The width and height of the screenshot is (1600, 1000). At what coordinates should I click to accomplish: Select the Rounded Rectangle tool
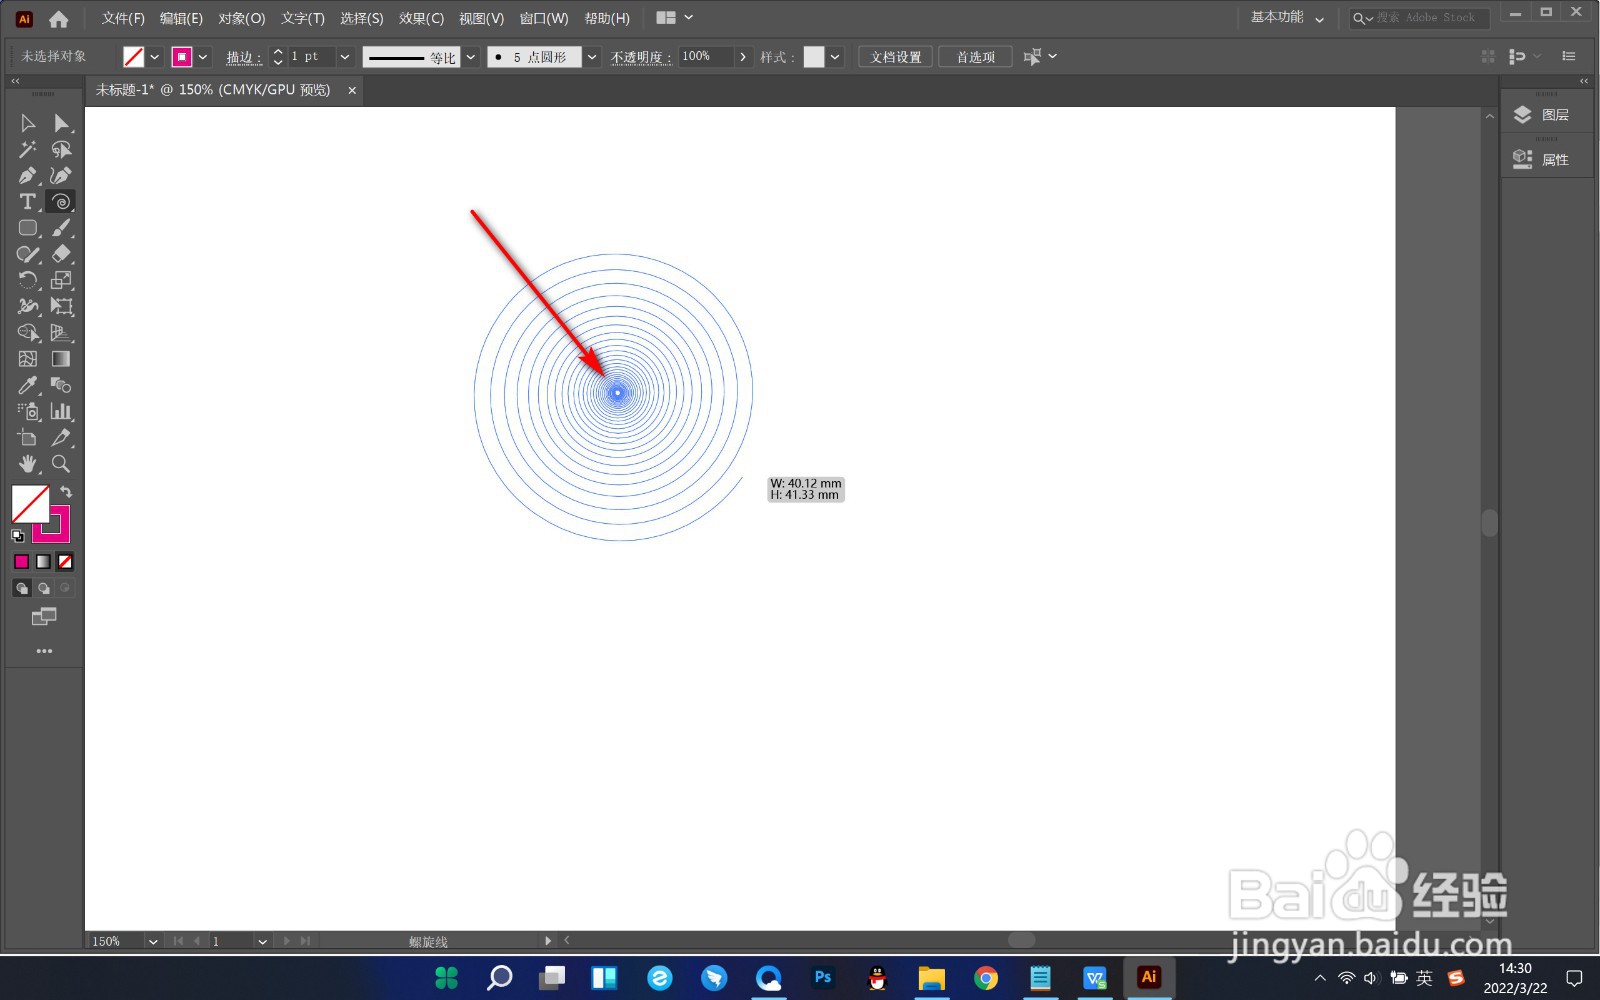pos(28,228)
